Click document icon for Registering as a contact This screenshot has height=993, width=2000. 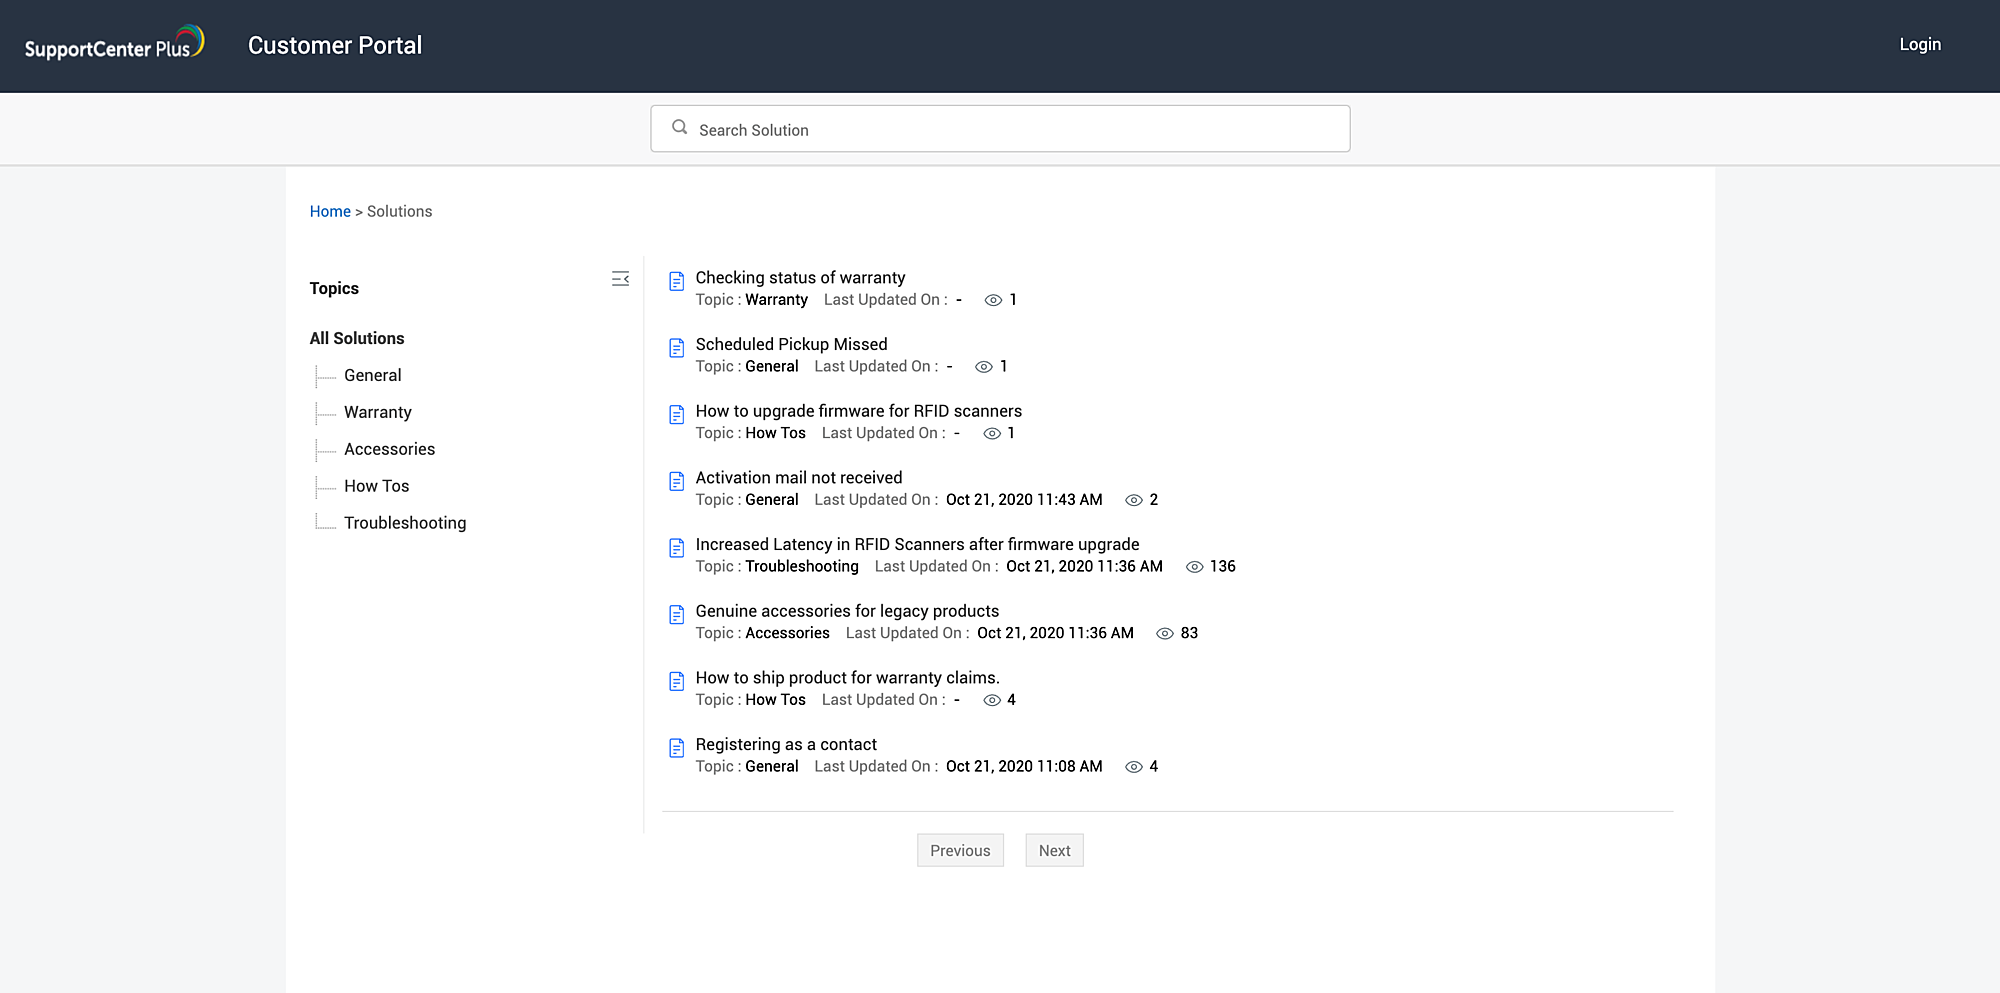pyautogui.click(x=677, y=748)
